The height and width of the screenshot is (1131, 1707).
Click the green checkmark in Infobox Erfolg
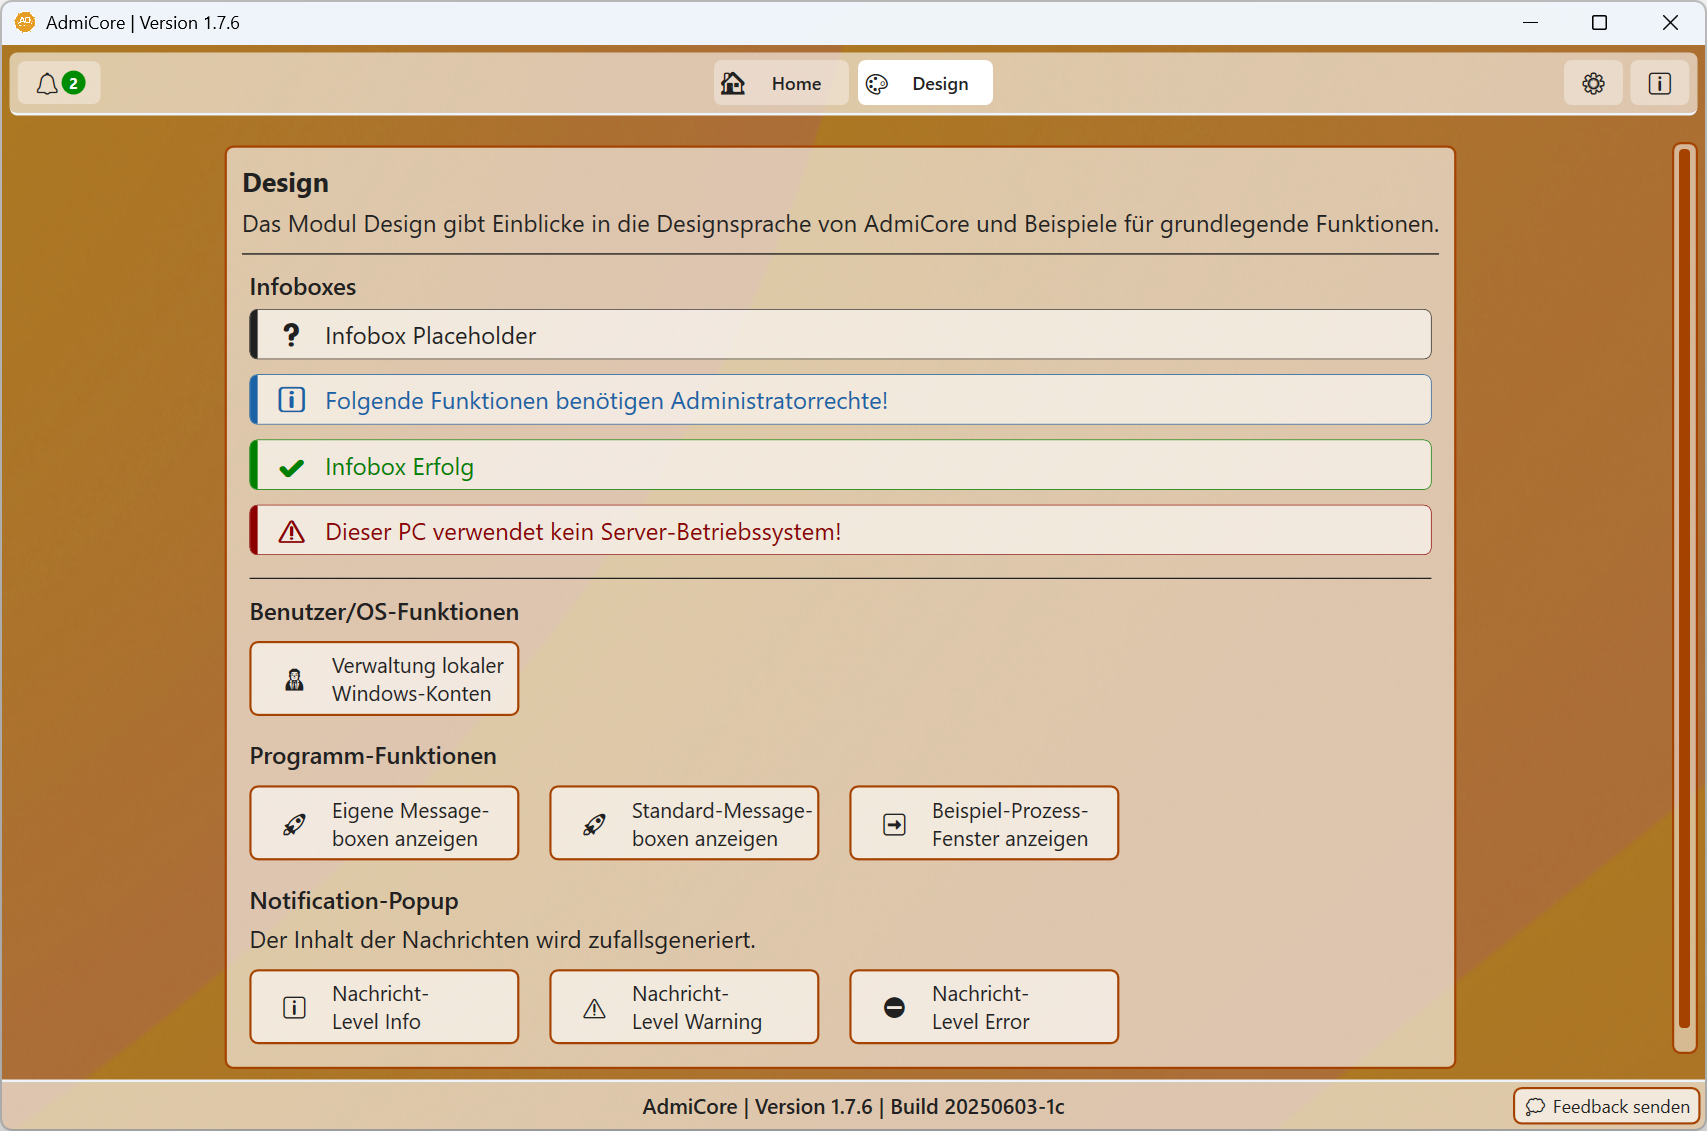(291, 467)
